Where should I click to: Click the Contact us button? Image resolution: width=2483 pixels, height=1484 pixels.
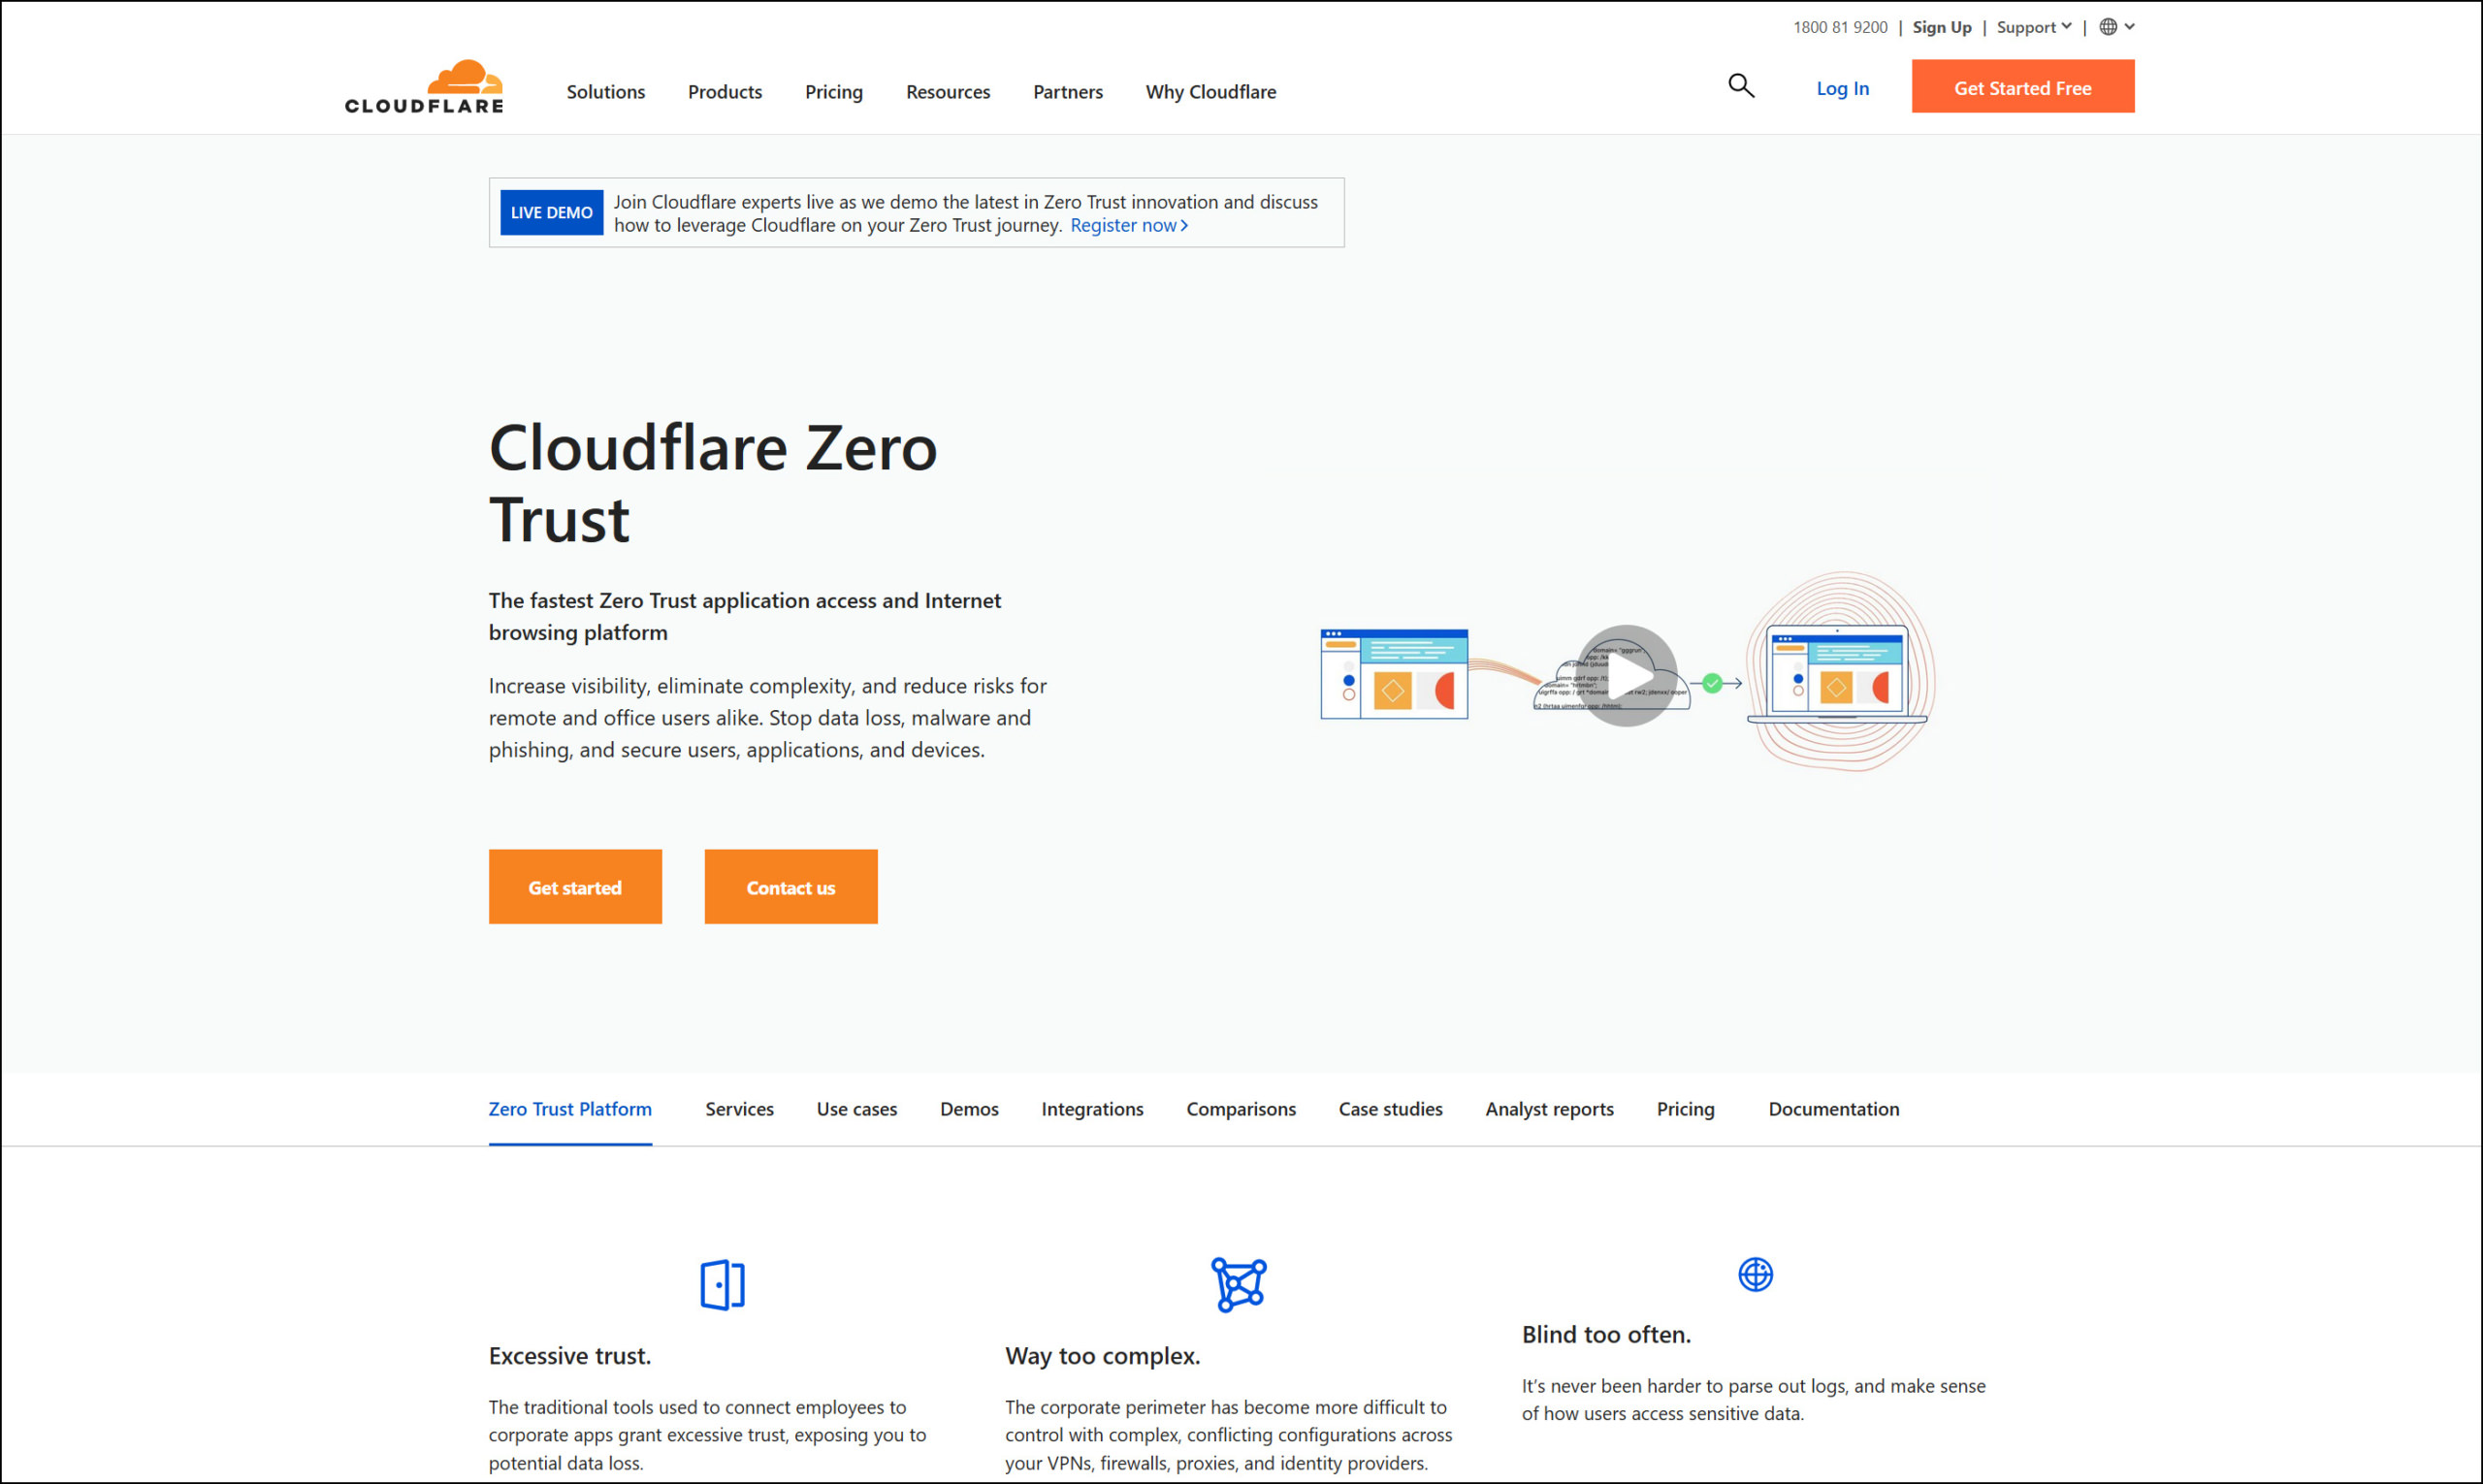pos(791,887)
